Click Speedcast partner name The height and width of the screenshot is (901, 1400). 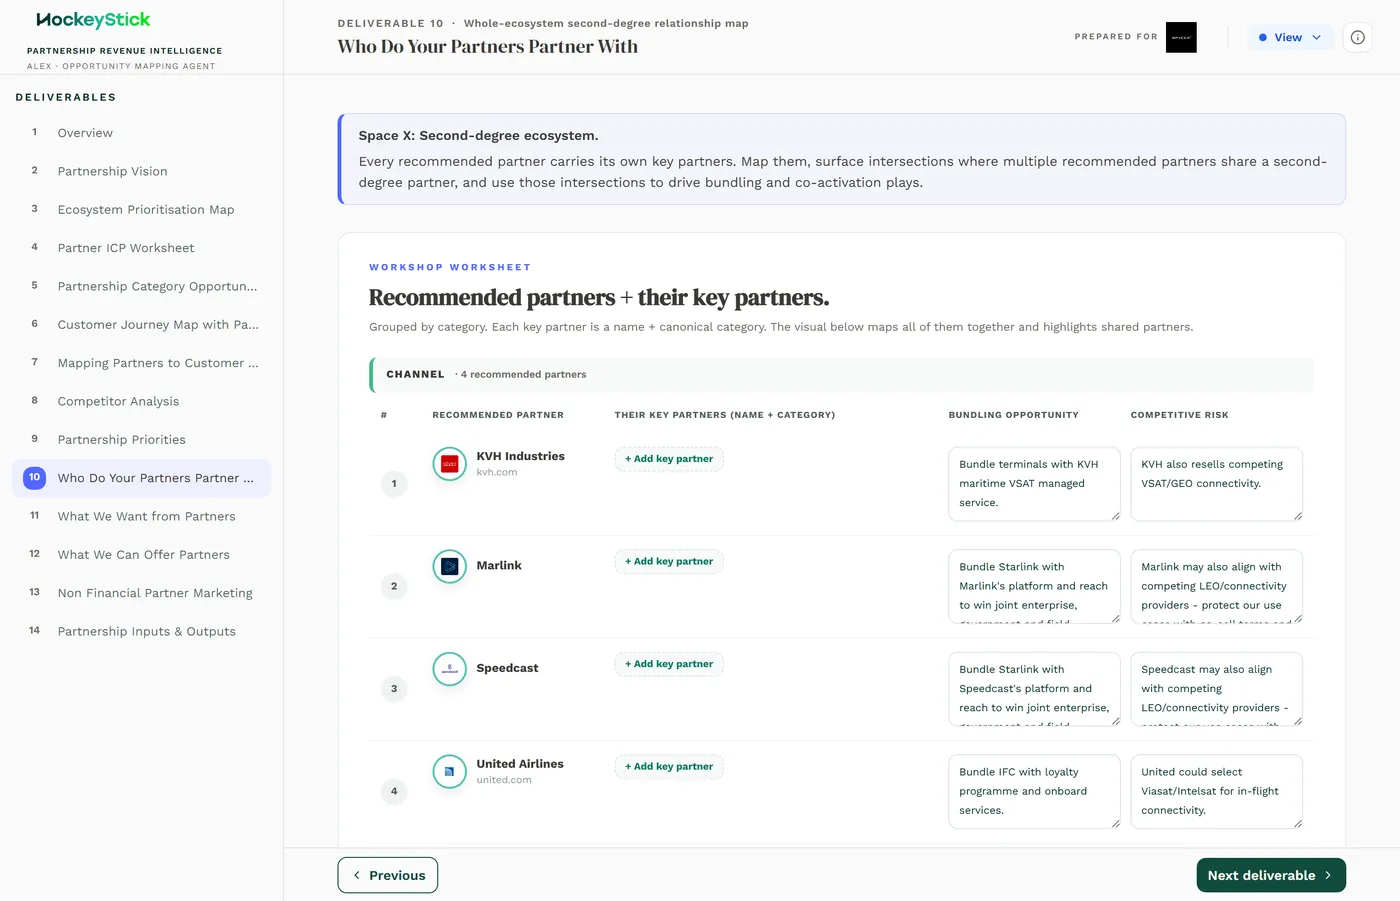pyautogui.click(x=507, y=668)
